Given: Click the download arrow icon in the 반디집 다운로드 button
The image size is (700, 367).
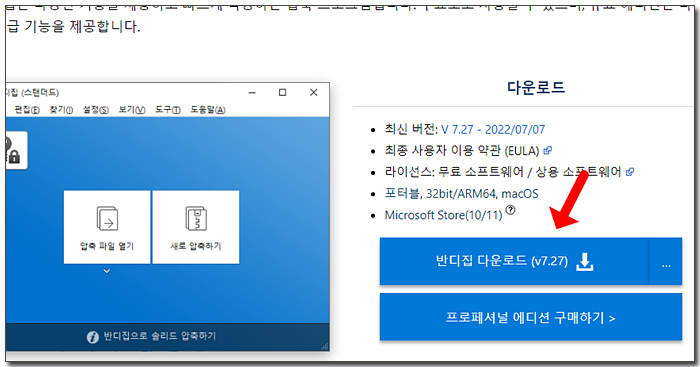Looking at the screenshot, I should point(585,262).
